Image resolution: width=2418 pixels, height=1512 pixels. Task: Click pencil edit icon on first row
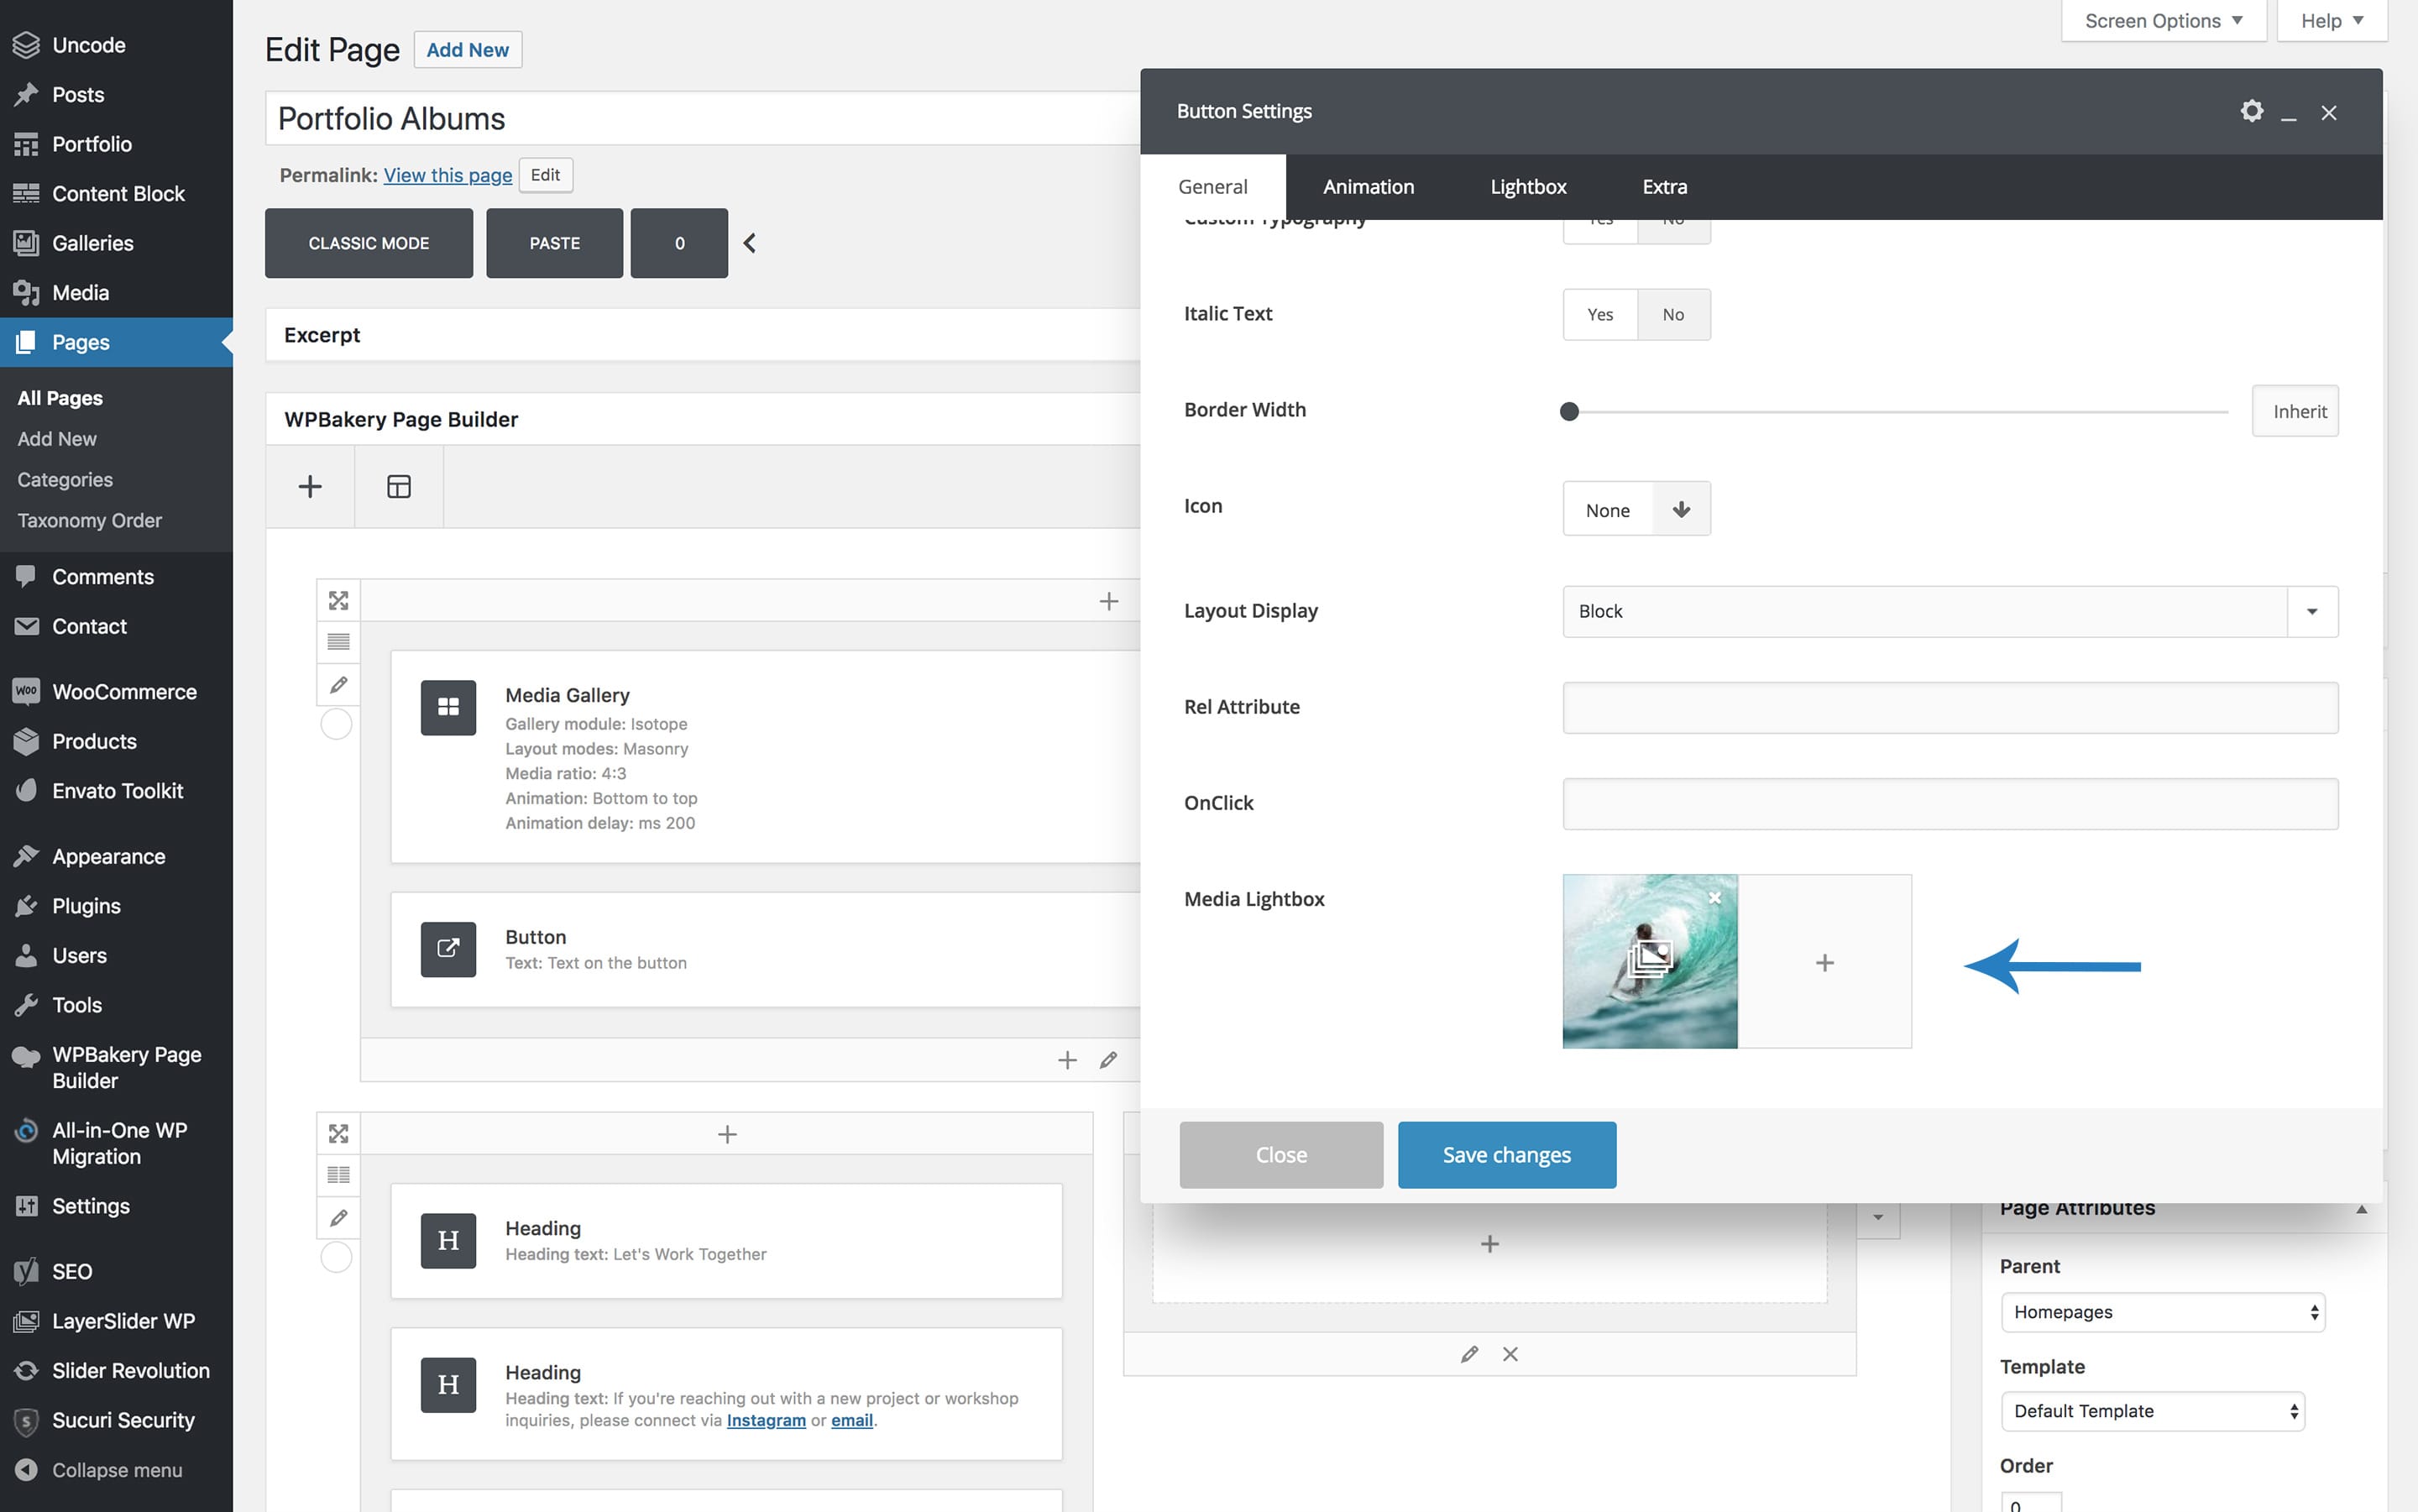[338, 685]
